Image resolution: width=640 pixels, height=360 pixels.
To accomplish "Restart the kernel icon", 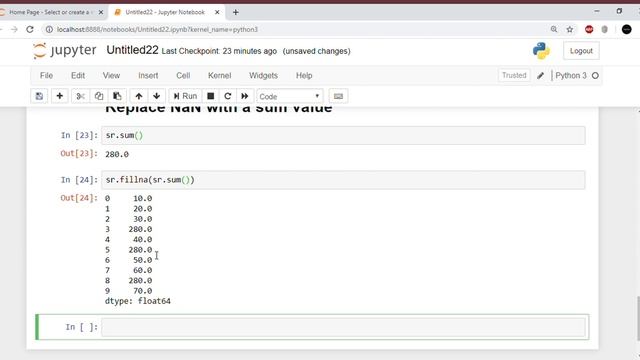I will (228, 96).
